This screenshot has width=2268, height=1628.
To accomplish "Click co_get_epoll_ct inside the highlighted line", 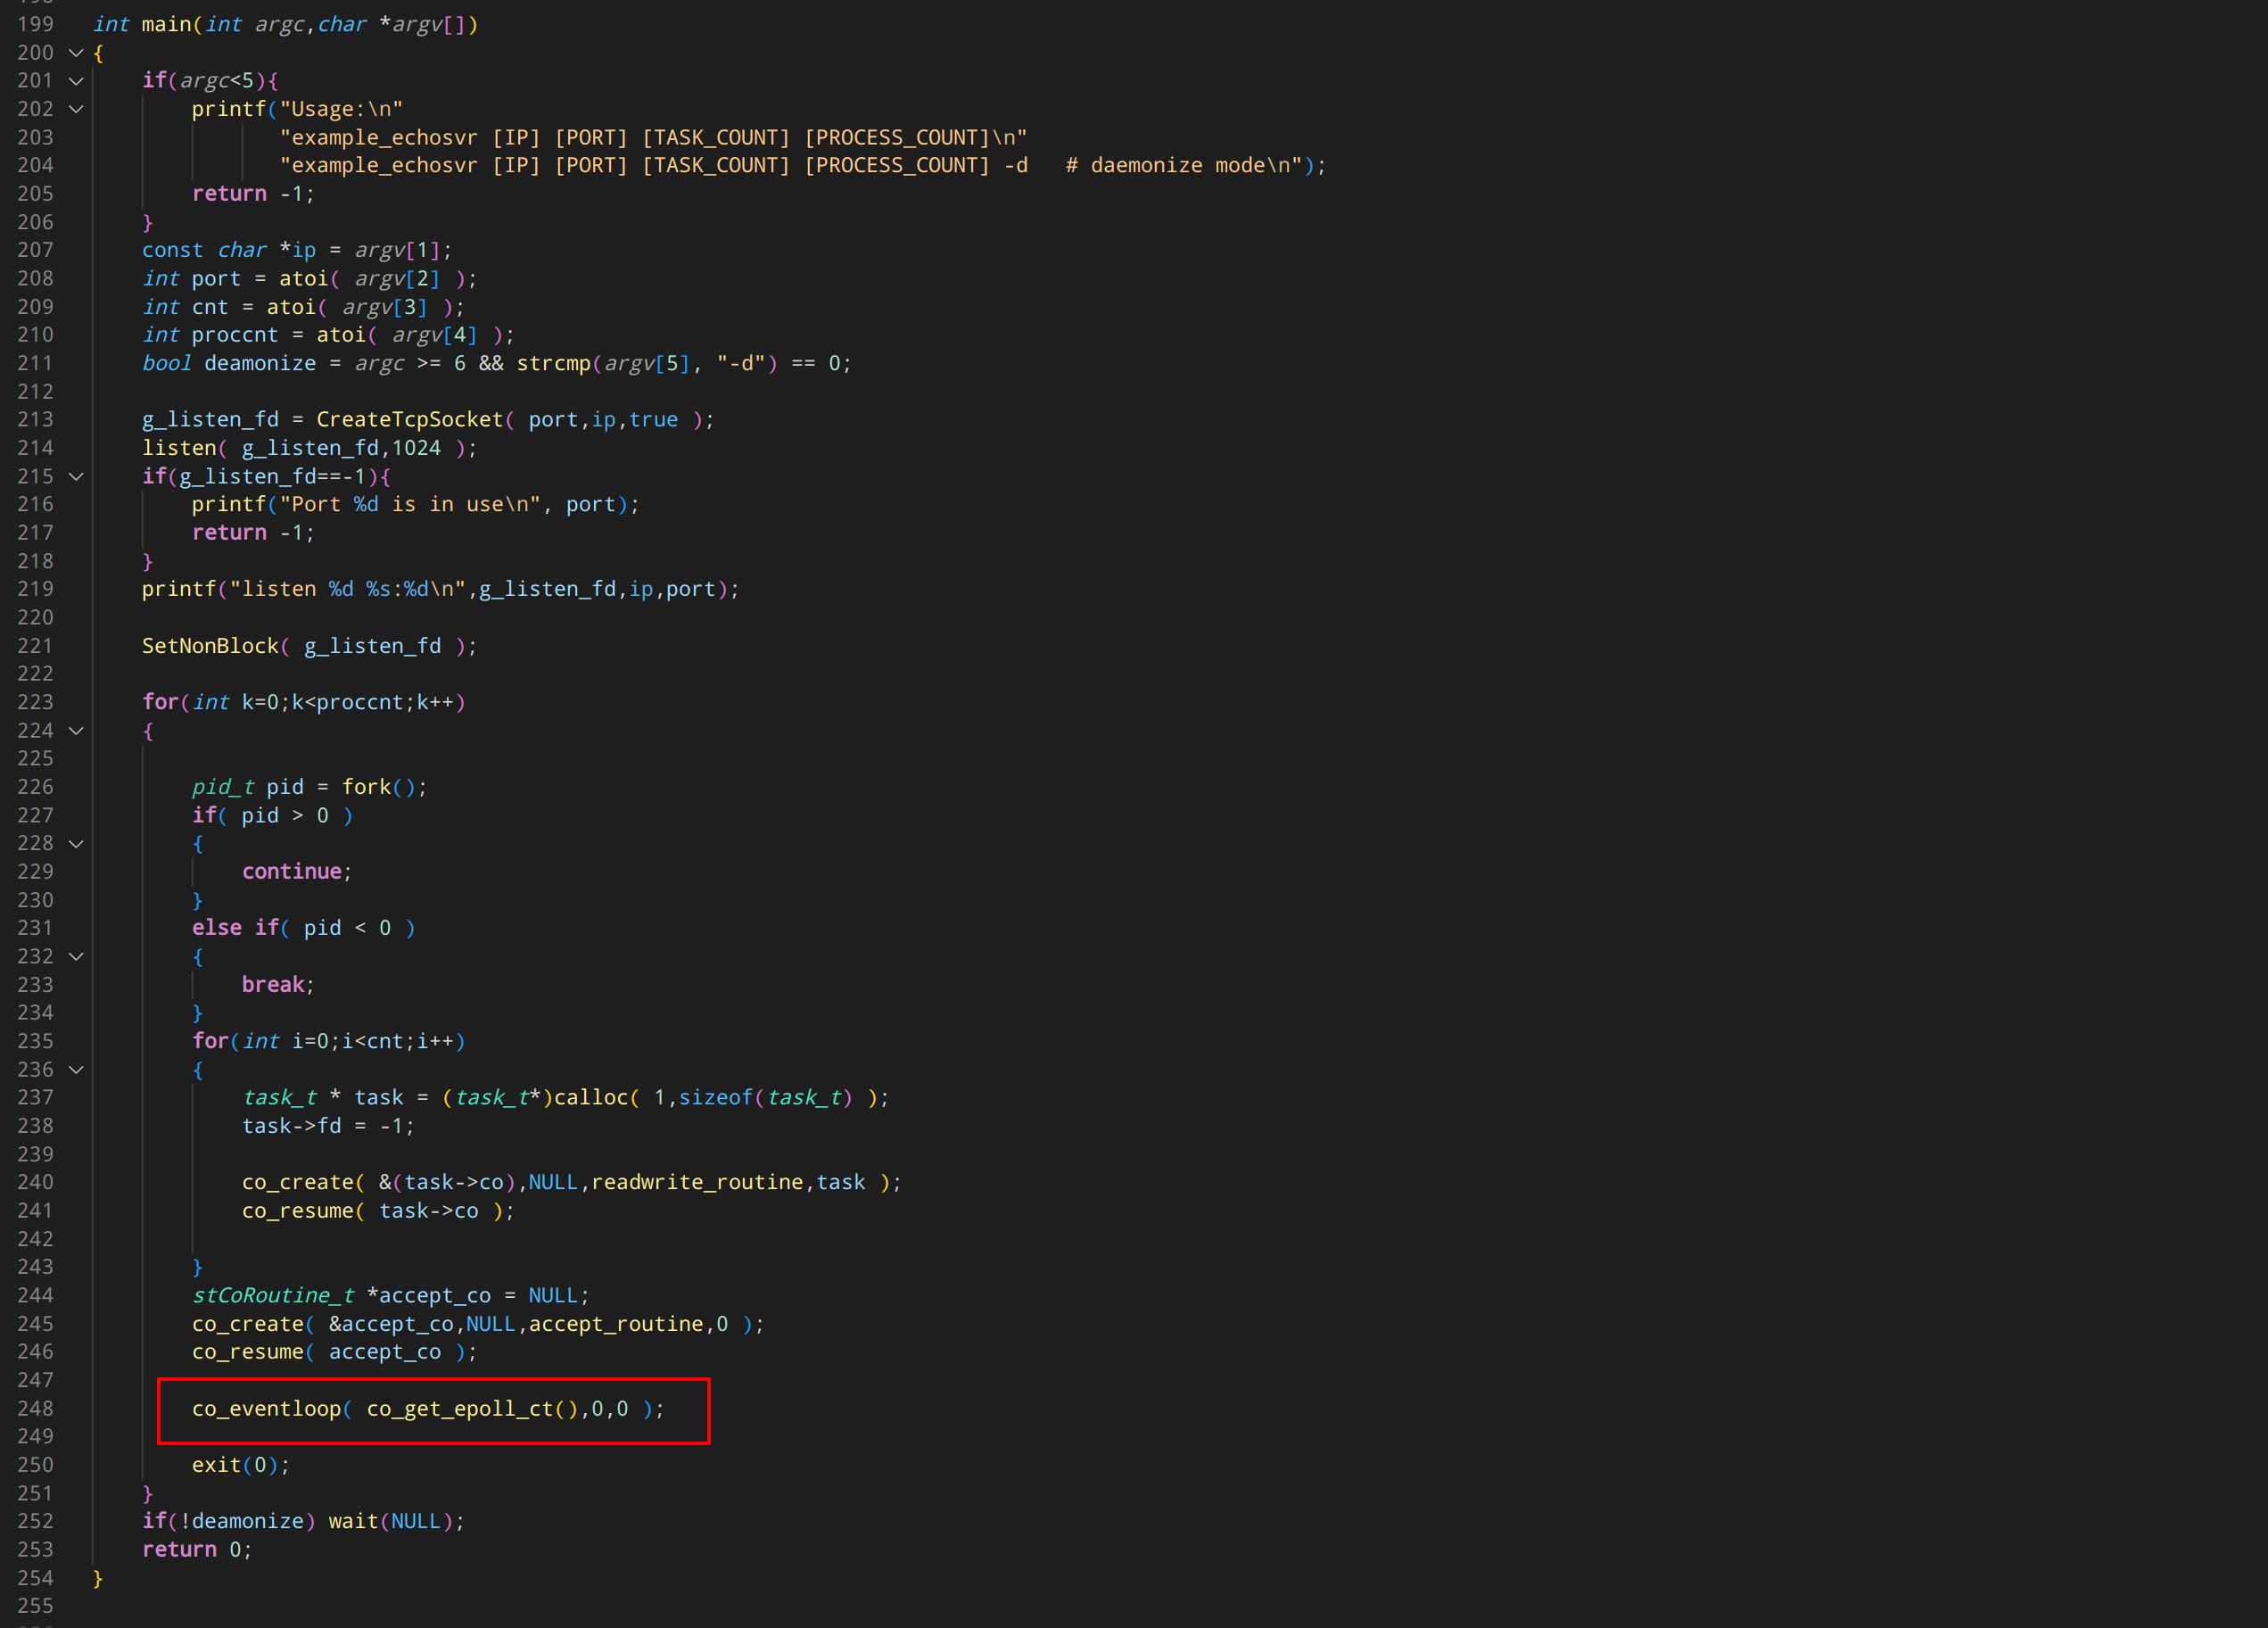I will tap(459, 1408).
